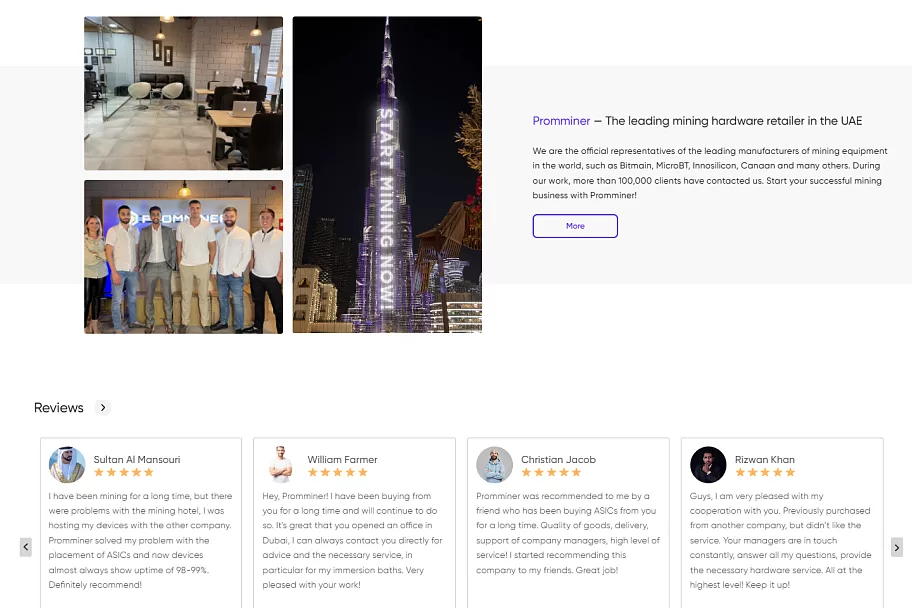Image resolution: width=912 pixels, height=608 pixels.
Task: Click heading 'The leading mining hardware retailer'
Action: click(733, 121)
